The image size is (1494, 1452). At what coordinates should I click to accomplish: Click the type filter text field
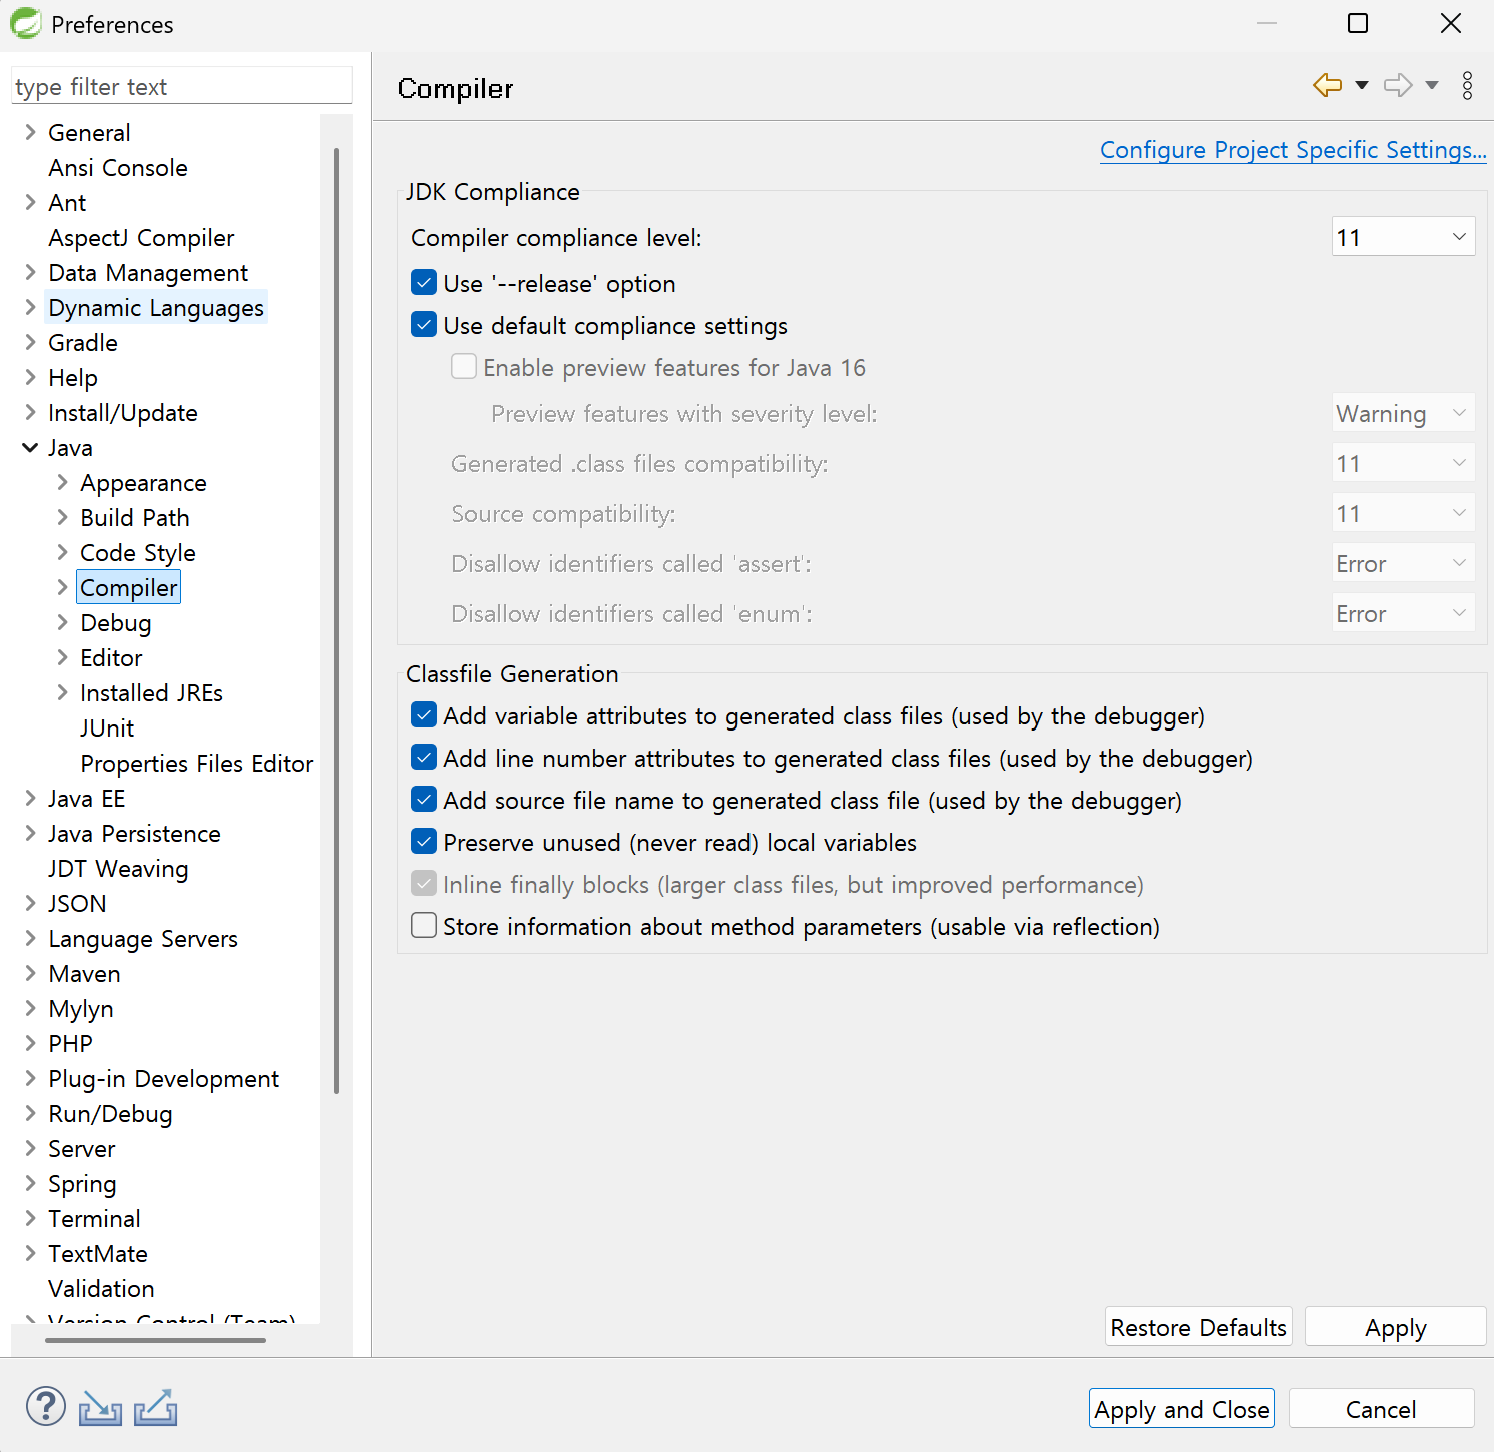pyautogui.click(x=182, y=86)
